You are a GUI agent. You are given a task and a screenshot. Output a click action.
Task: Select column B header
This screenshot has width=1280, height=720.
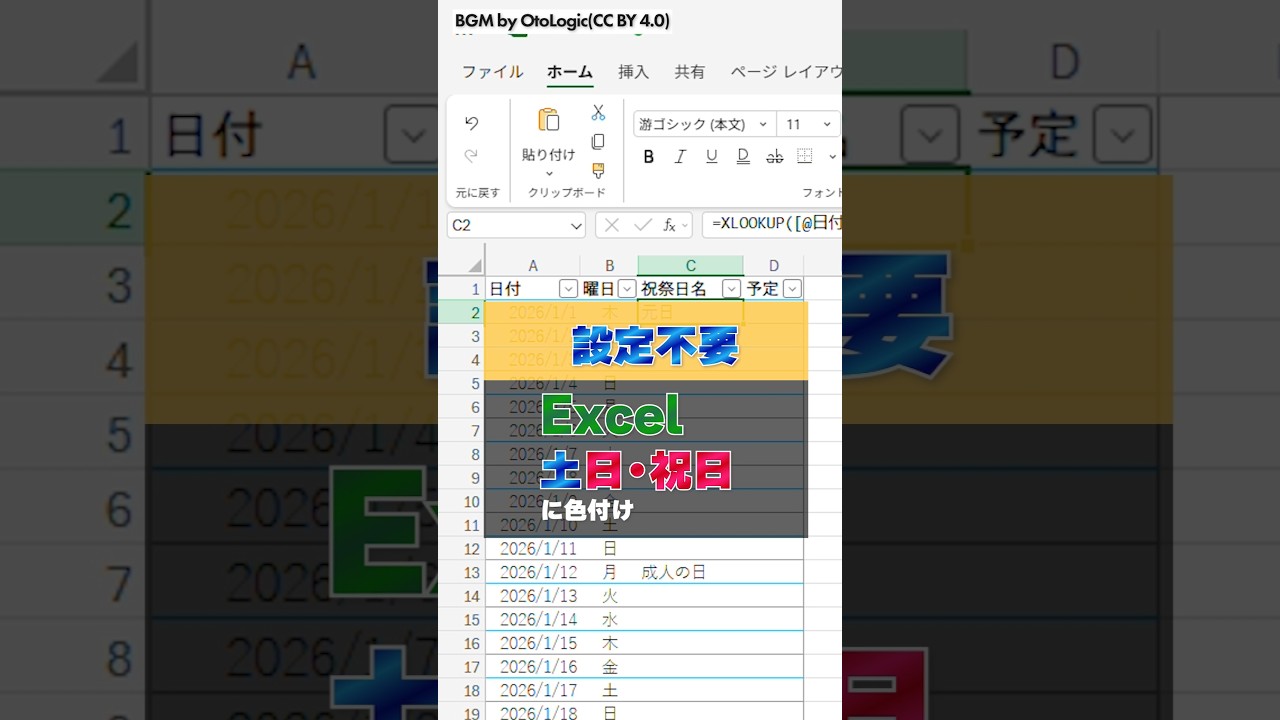[609, 266]
